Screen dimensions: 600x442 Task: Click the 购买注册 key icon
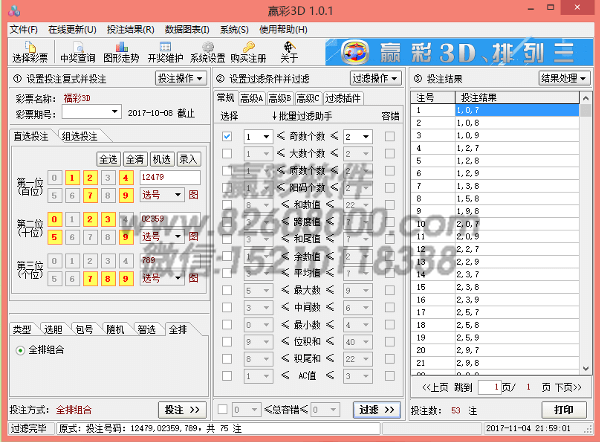click(x=248, y=52)
